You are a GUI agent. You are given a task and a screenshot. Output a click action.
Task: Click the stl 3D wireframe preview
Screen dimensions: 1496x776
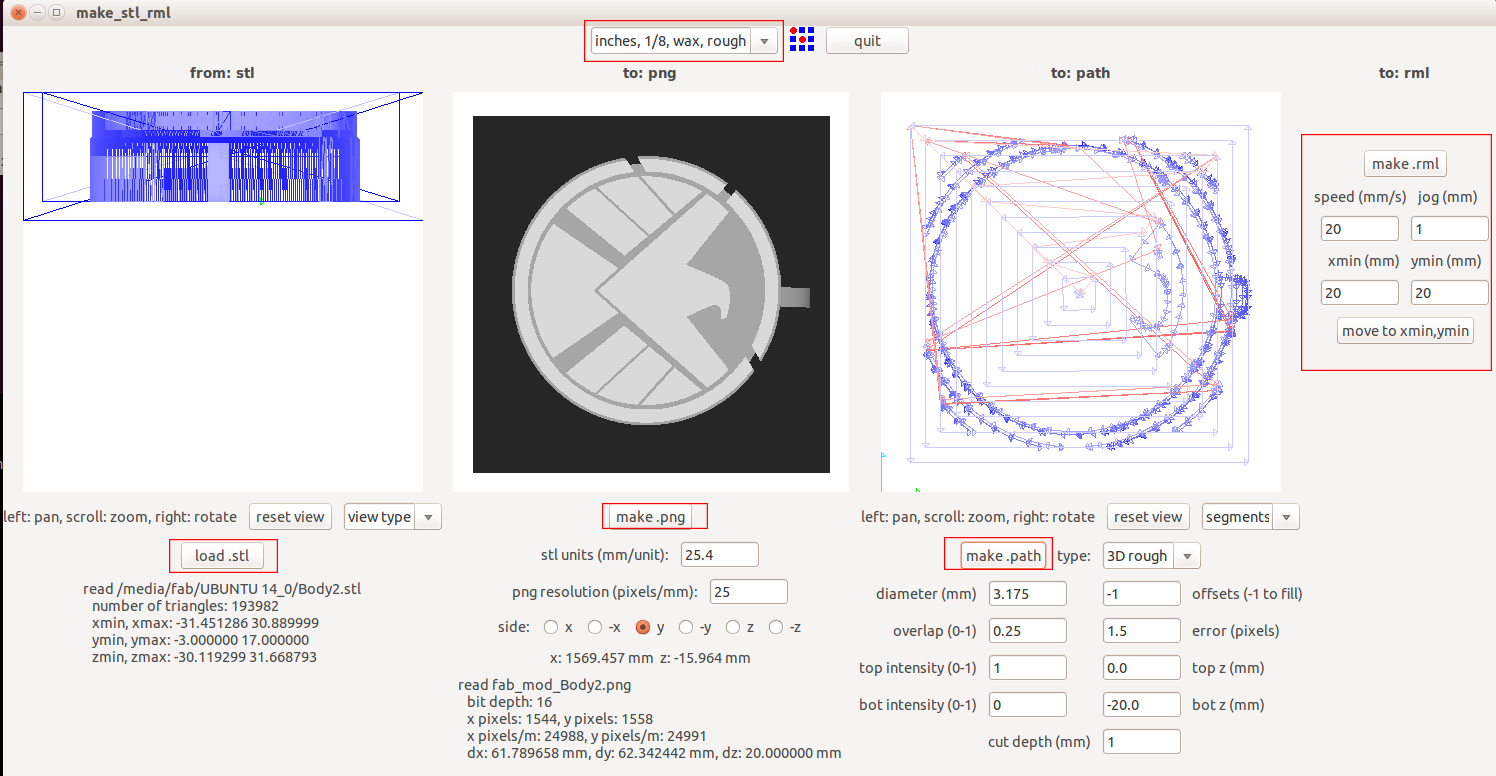223,292
